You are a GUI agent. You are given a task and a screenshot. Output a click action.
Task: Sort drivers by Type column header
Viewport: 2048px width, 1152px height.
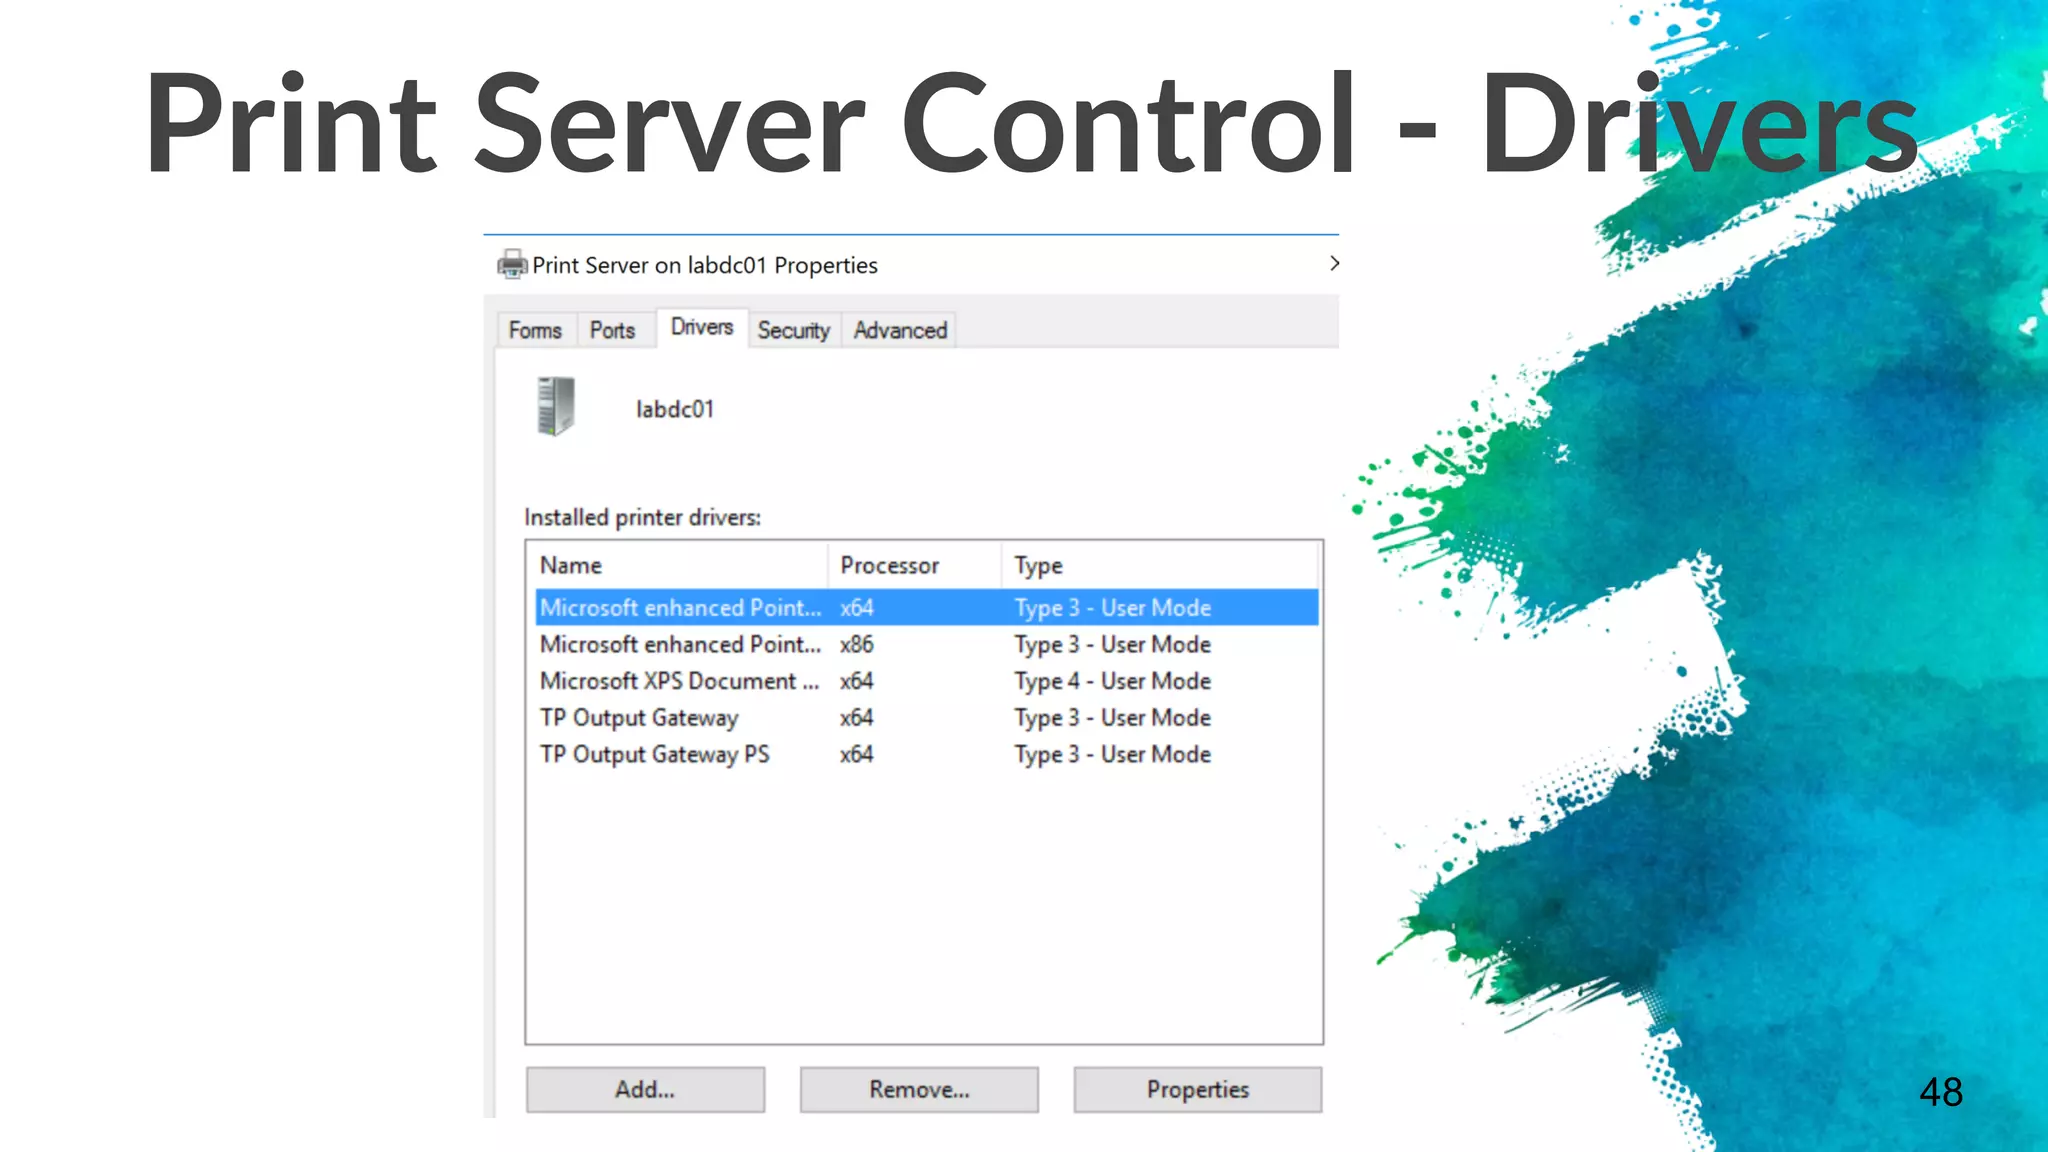[1160, 565]
